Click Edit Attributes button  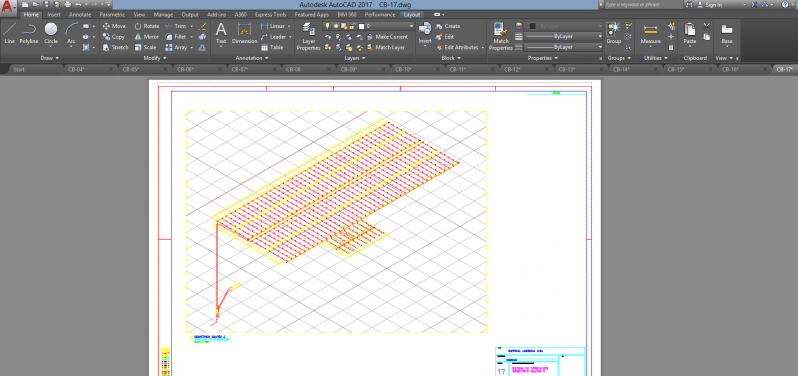coord(457,47)
